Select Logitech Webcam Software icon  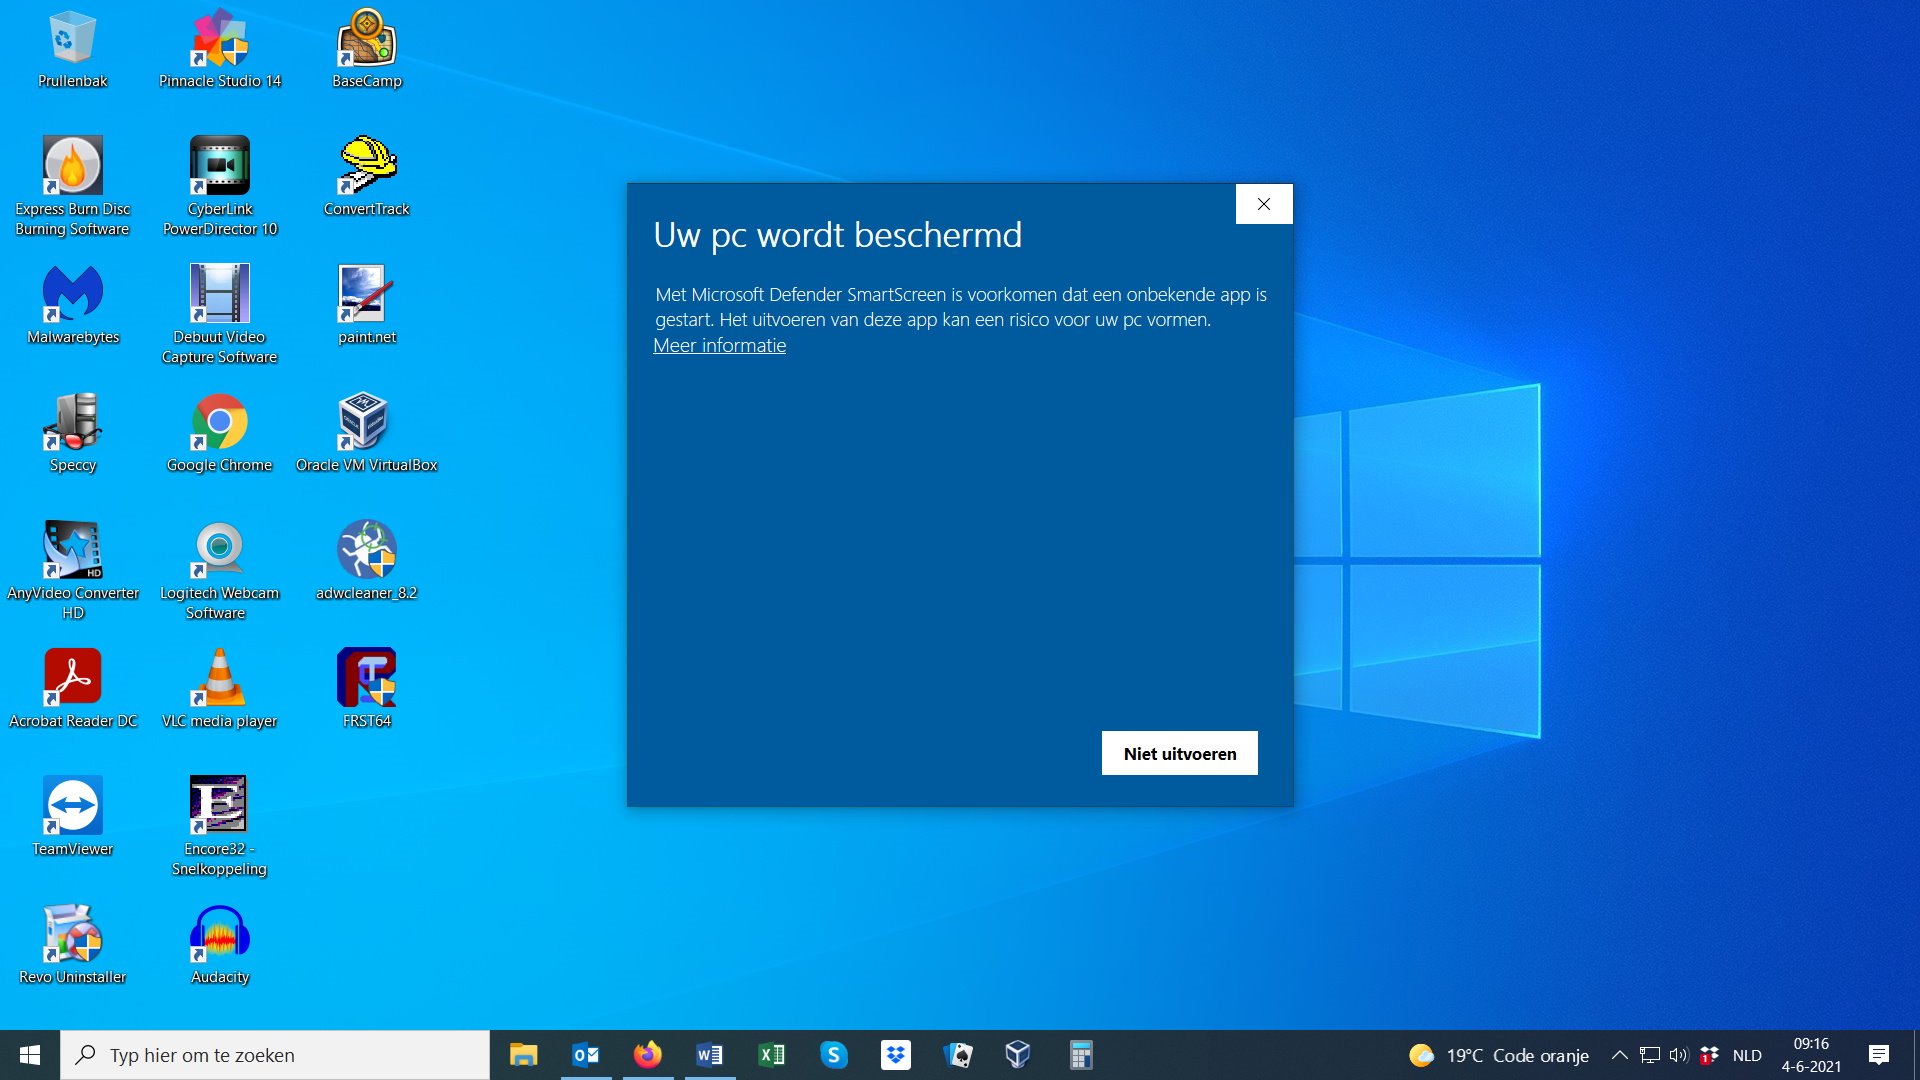(220, 571)
